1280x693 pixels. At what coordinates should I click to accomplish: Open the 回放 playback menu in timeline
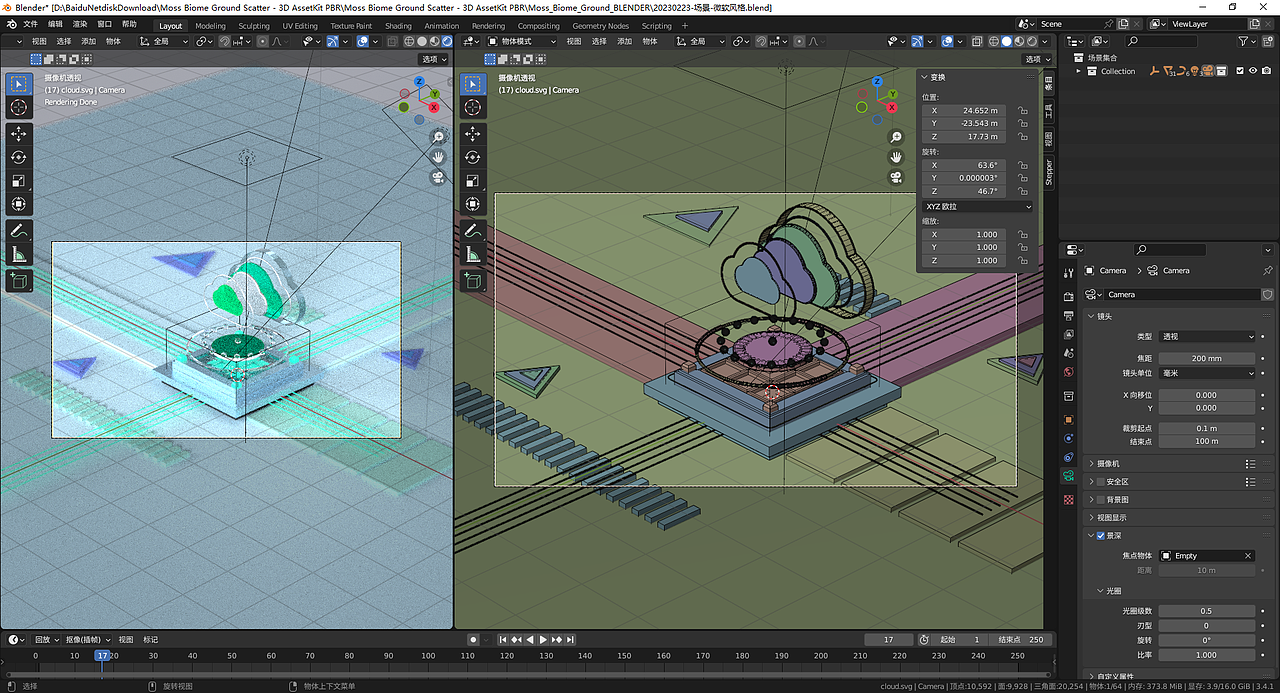coord(46,639)
